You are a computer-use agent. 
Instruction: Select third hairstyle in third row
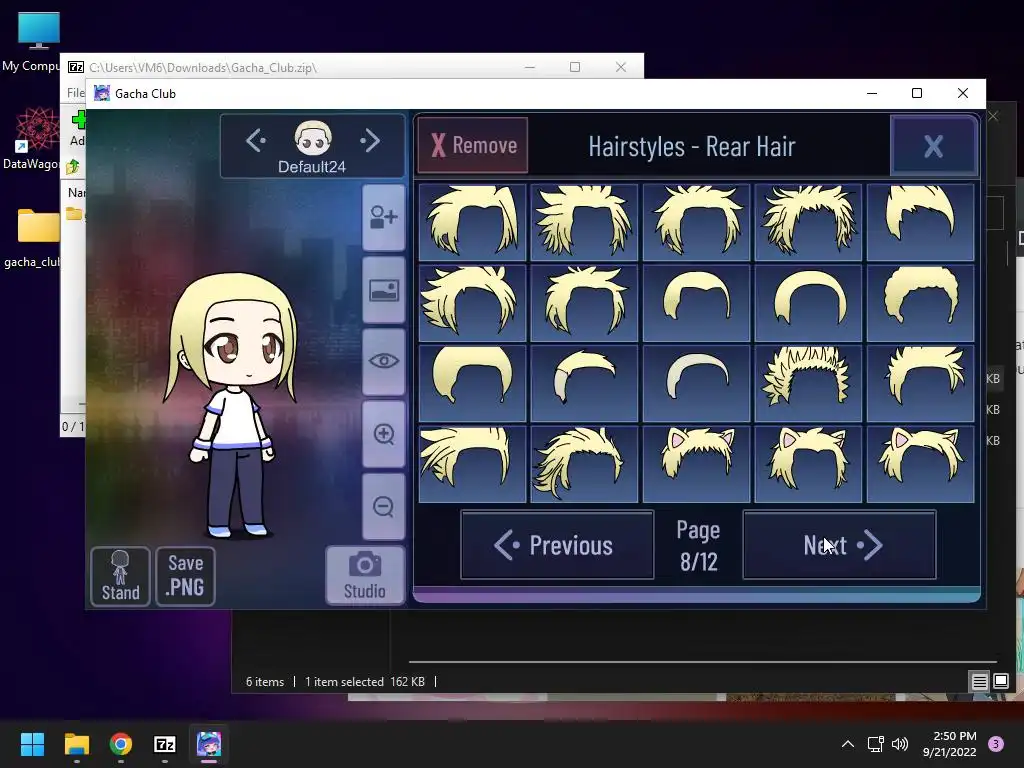696,383
